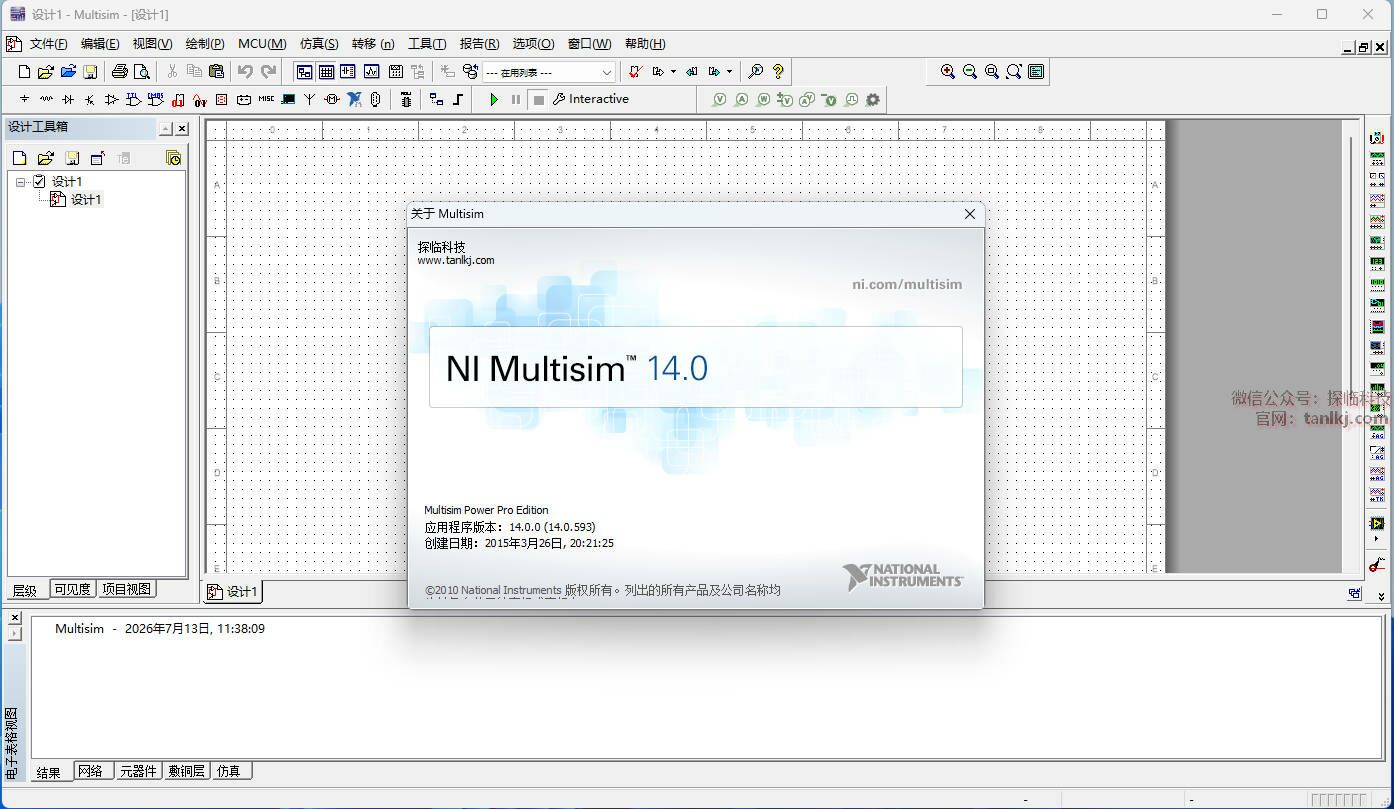Open print preview from the main toolbar
This screenshot has height=809, width=1394.
point(142,72)
